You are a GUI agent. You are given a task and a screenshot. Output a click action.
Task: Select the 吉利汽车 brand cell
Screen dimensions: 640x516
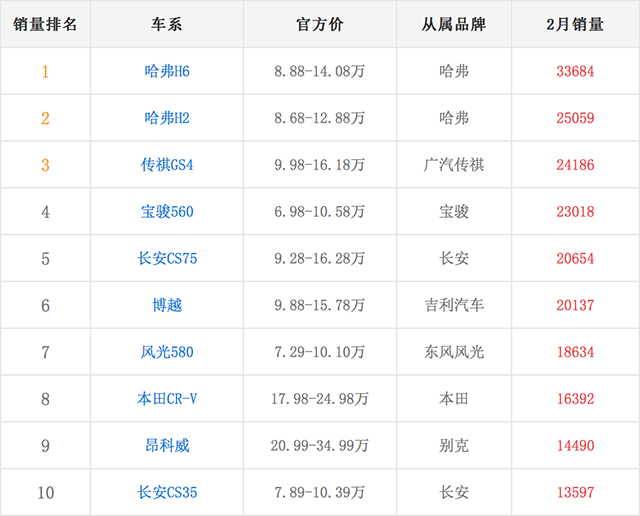(454, 305)
